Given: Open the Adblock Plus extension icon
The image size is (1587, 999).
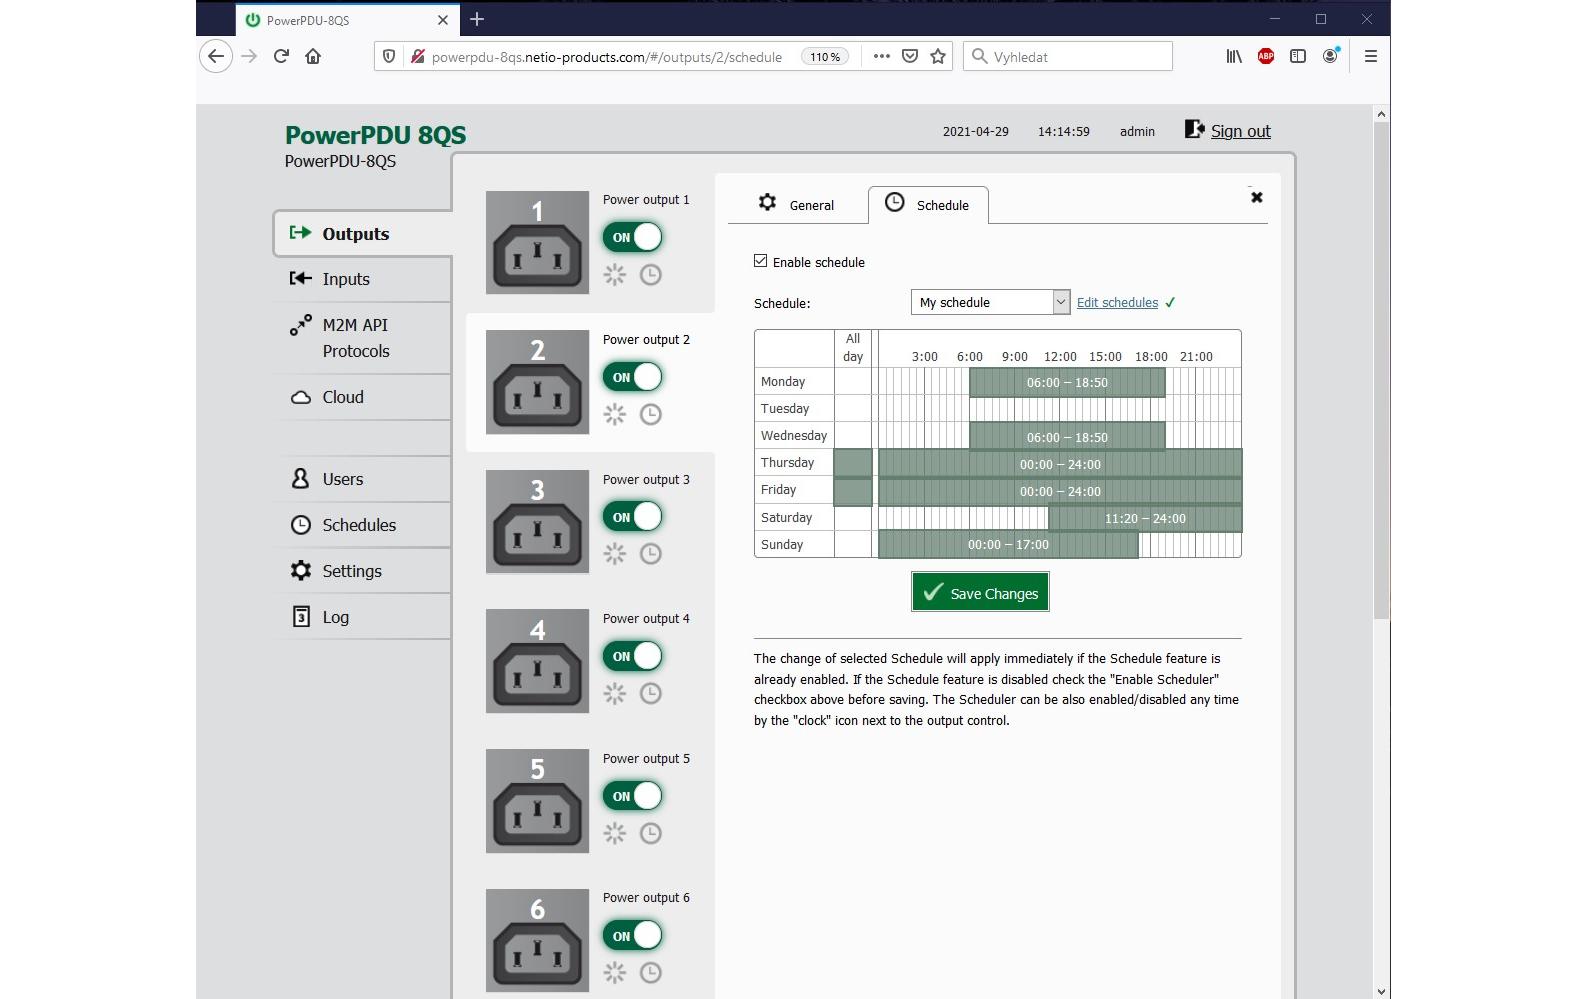Looking at the screenshot, I should pyautogui.click(x=1266, y=56).
